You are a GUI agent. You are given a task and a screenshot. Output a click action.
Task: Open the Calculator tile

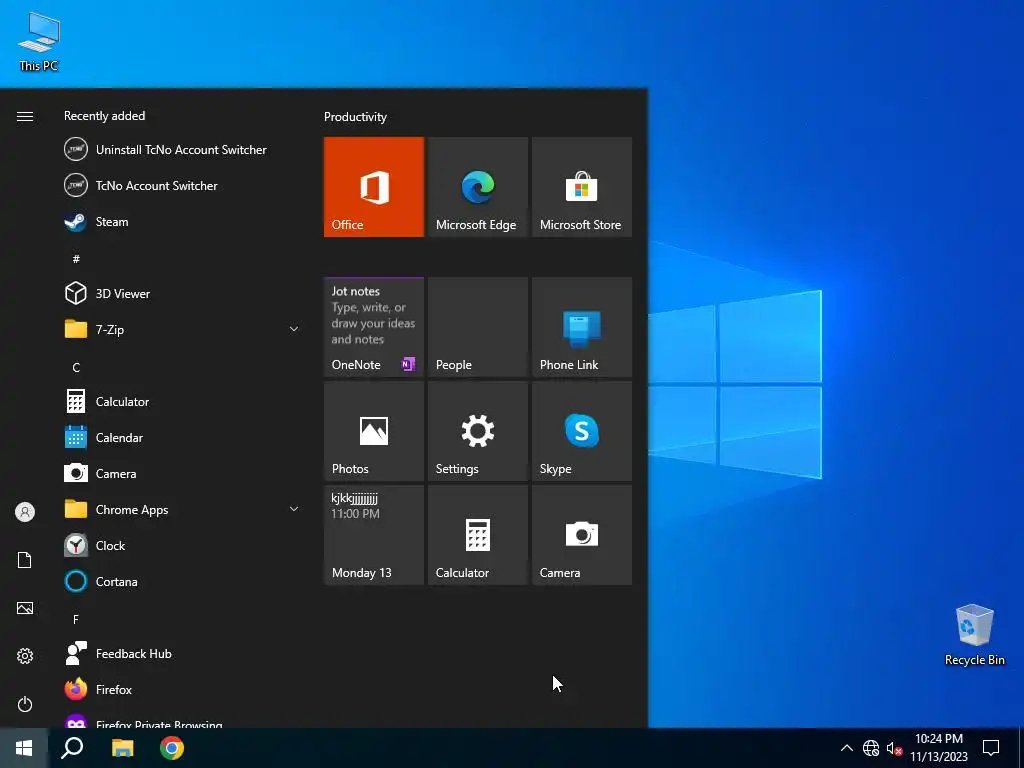477,535
